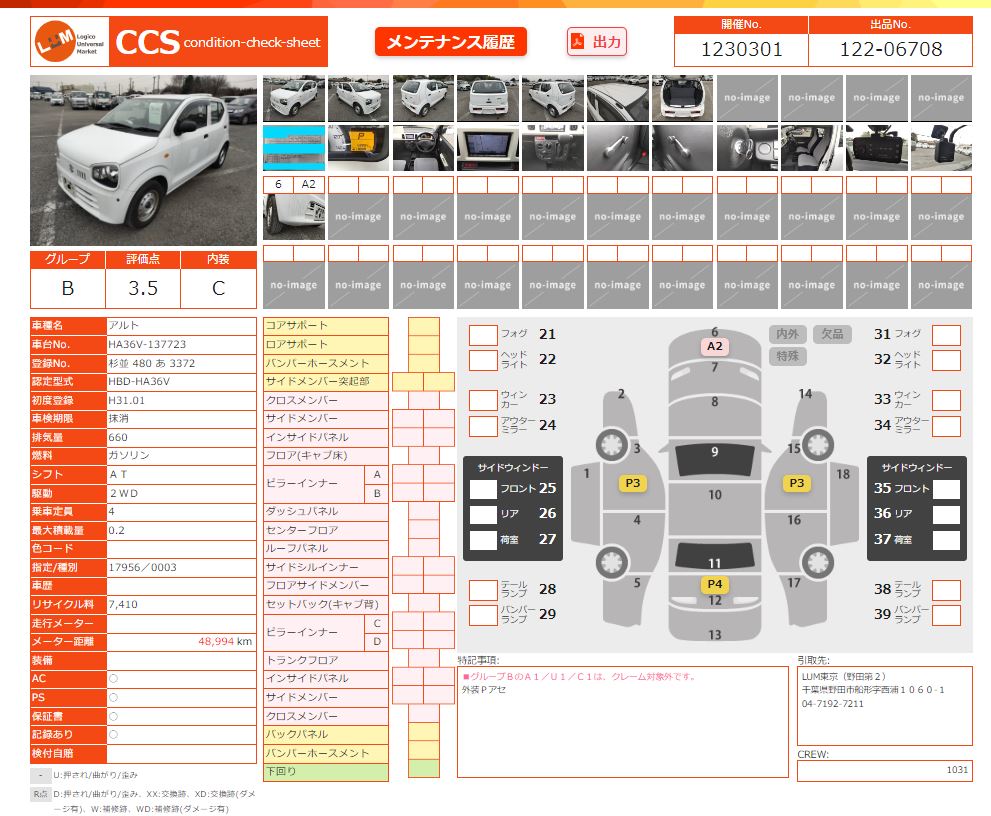Open the large main car photo
Screen dimensions: 991x816
click(x=143, y=160)
